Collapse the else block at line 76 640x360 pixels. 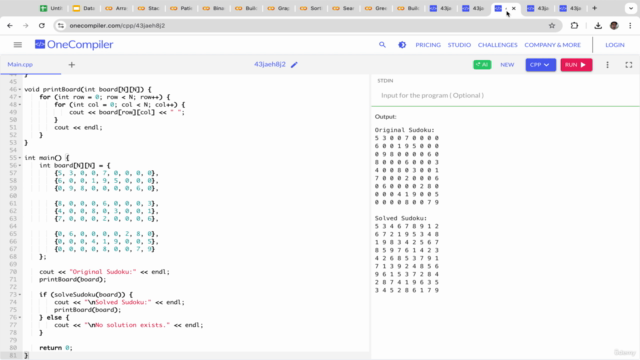click(x=20, y=318)
